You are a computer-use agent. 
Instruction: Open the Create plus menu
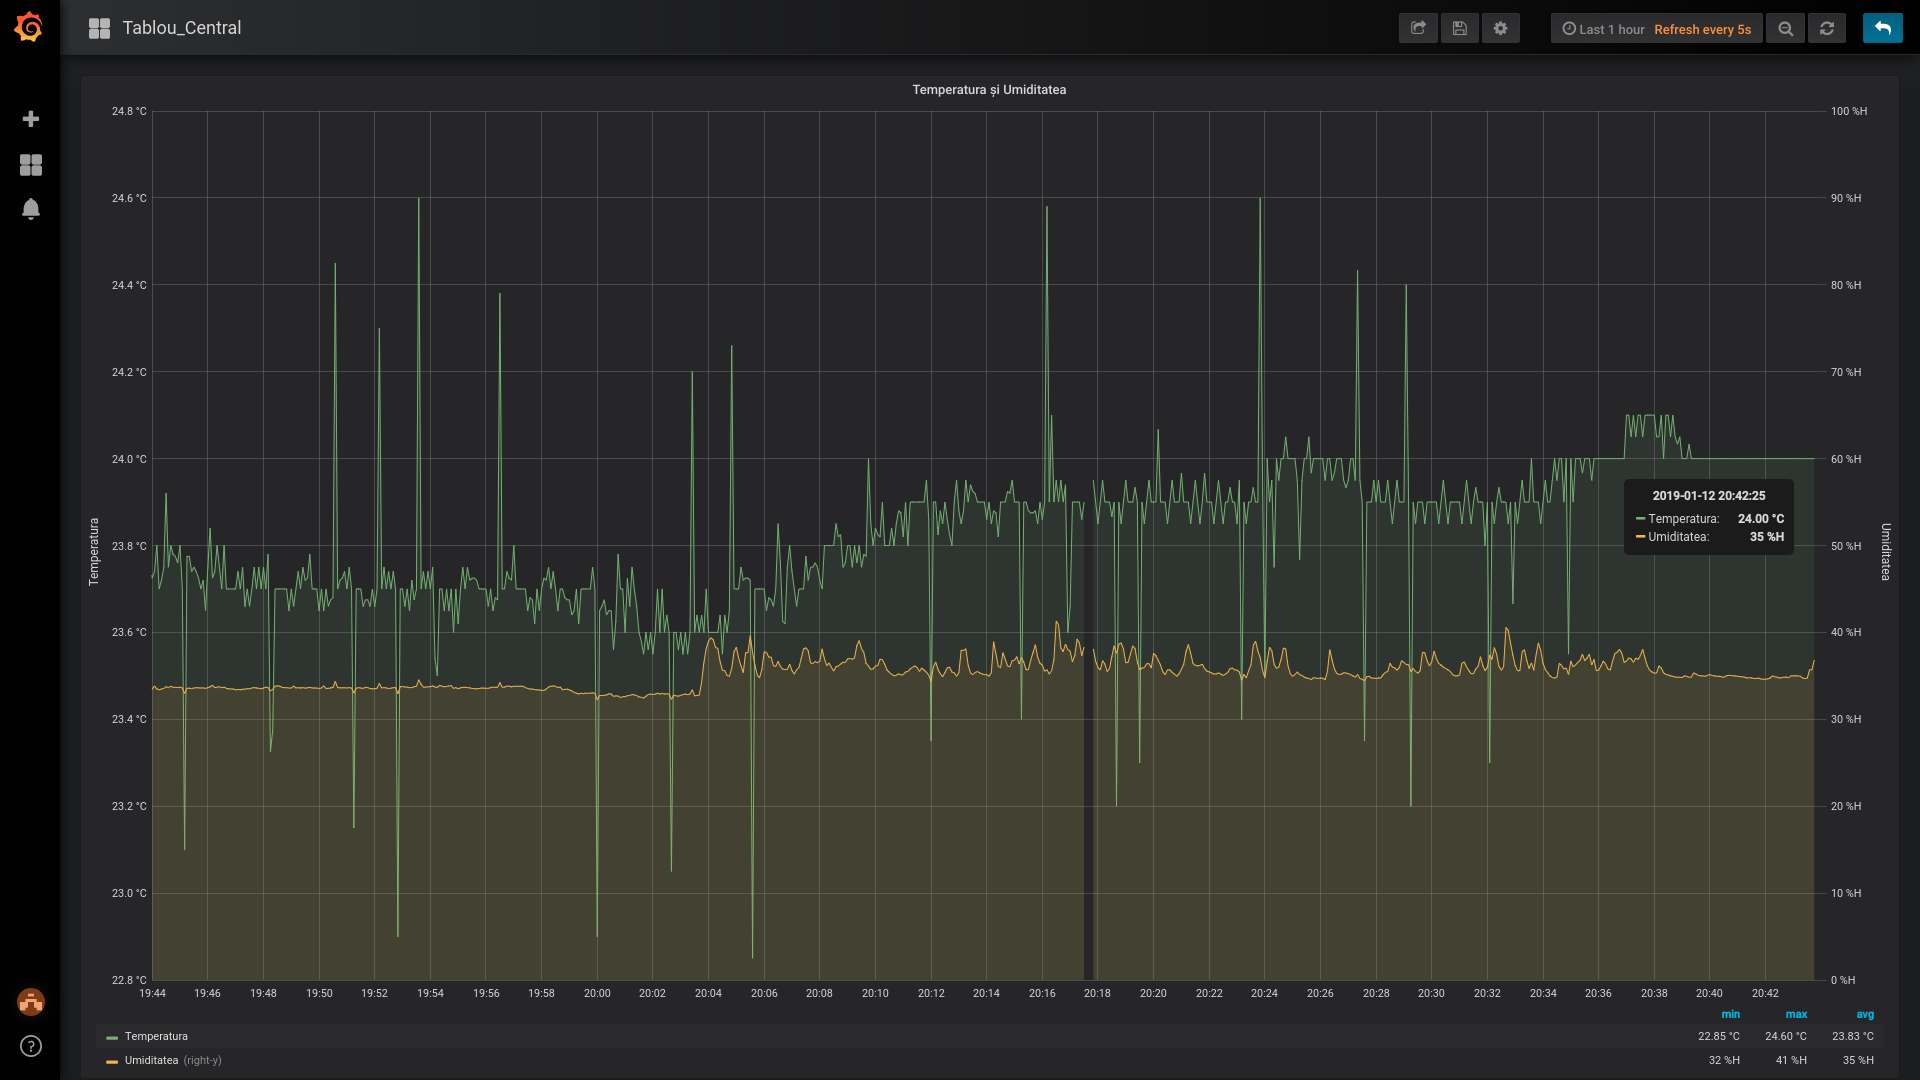[31, 119]
